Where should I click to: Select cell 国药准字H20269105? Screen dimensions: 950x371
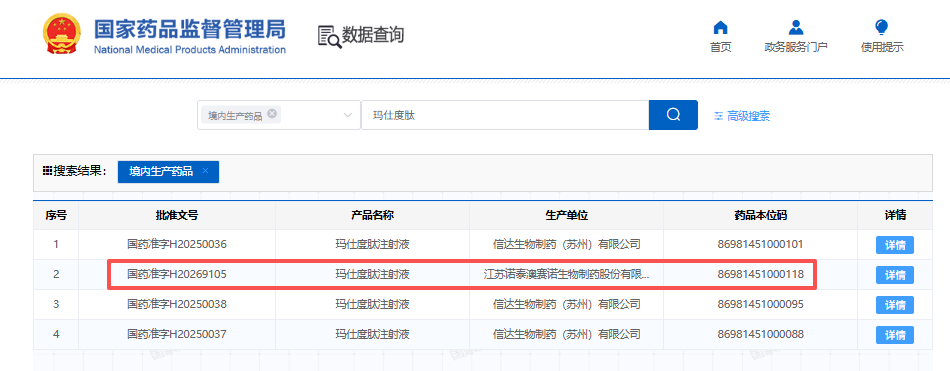177,275
